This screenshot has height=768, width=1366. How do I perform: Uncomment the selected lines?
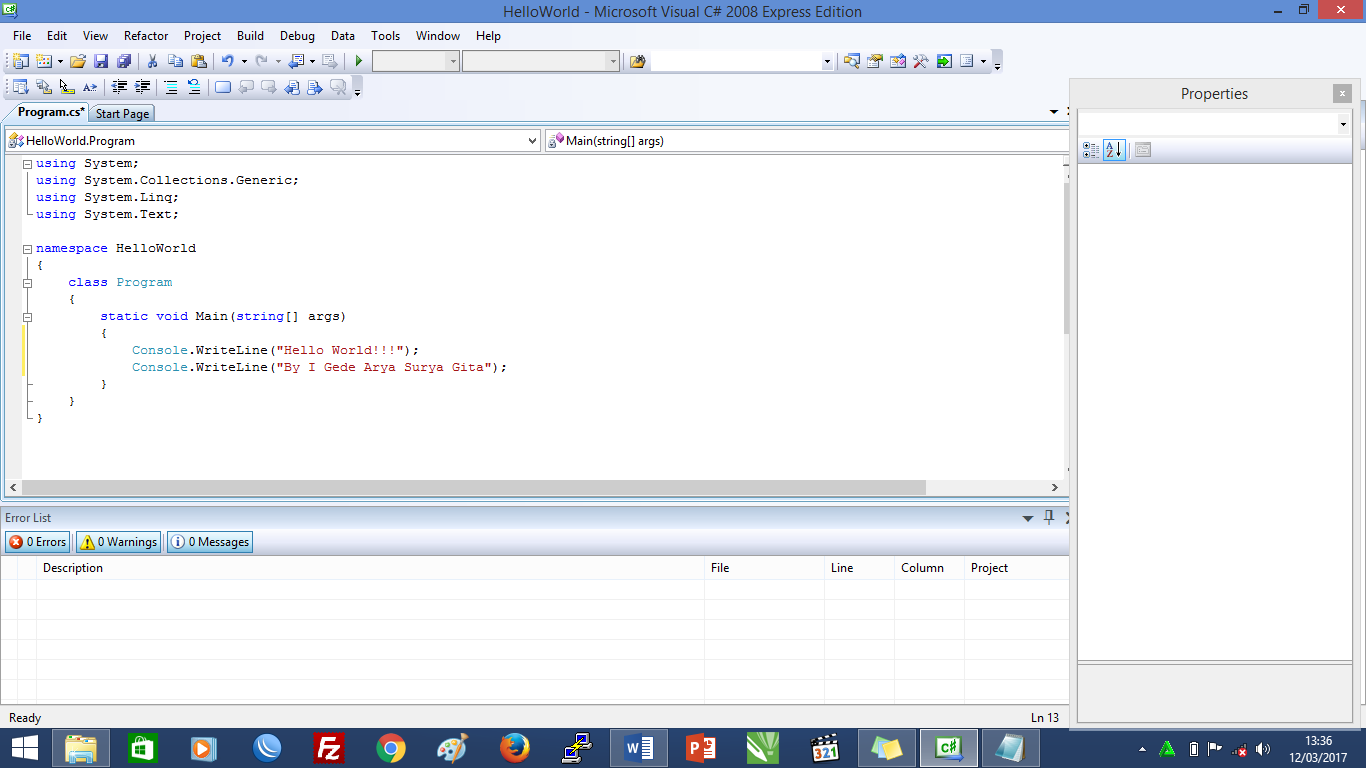click(194, 87)
